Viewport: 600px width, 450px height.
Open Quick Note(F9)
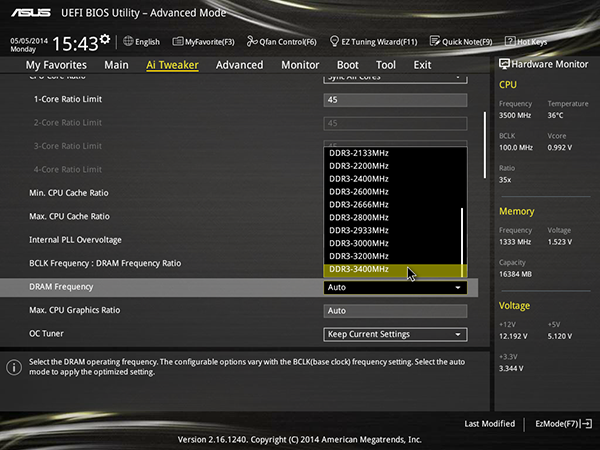(461, 41)
